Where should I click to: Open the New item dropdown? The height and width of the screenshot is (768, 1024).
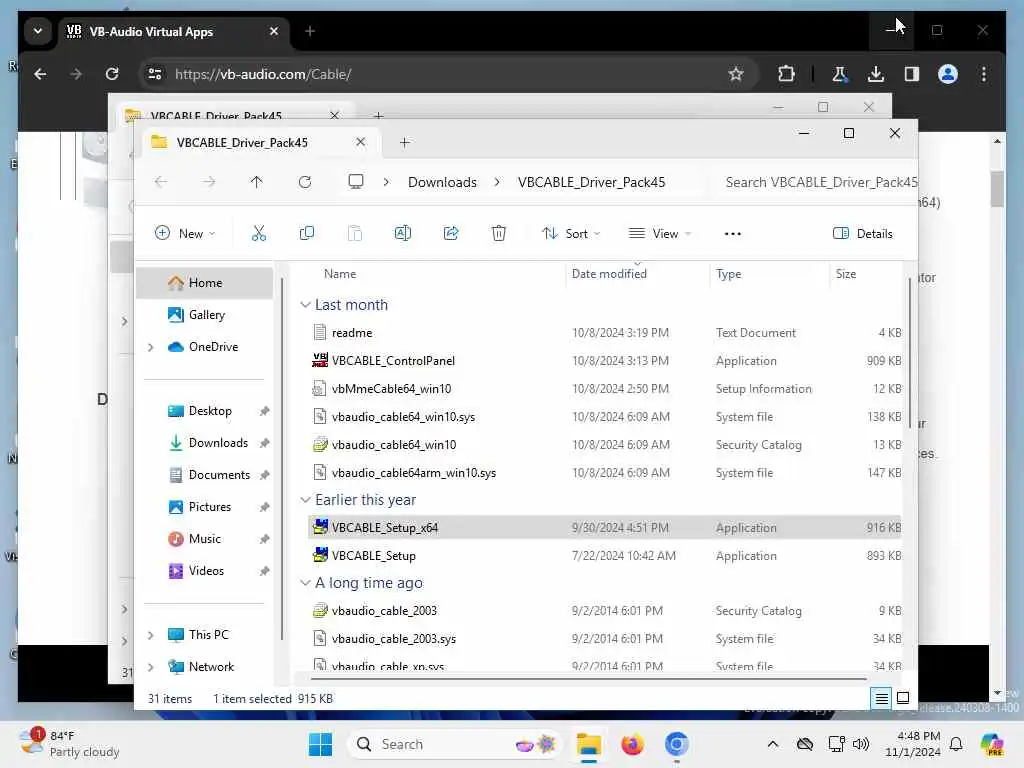click(x=185, y=234)
